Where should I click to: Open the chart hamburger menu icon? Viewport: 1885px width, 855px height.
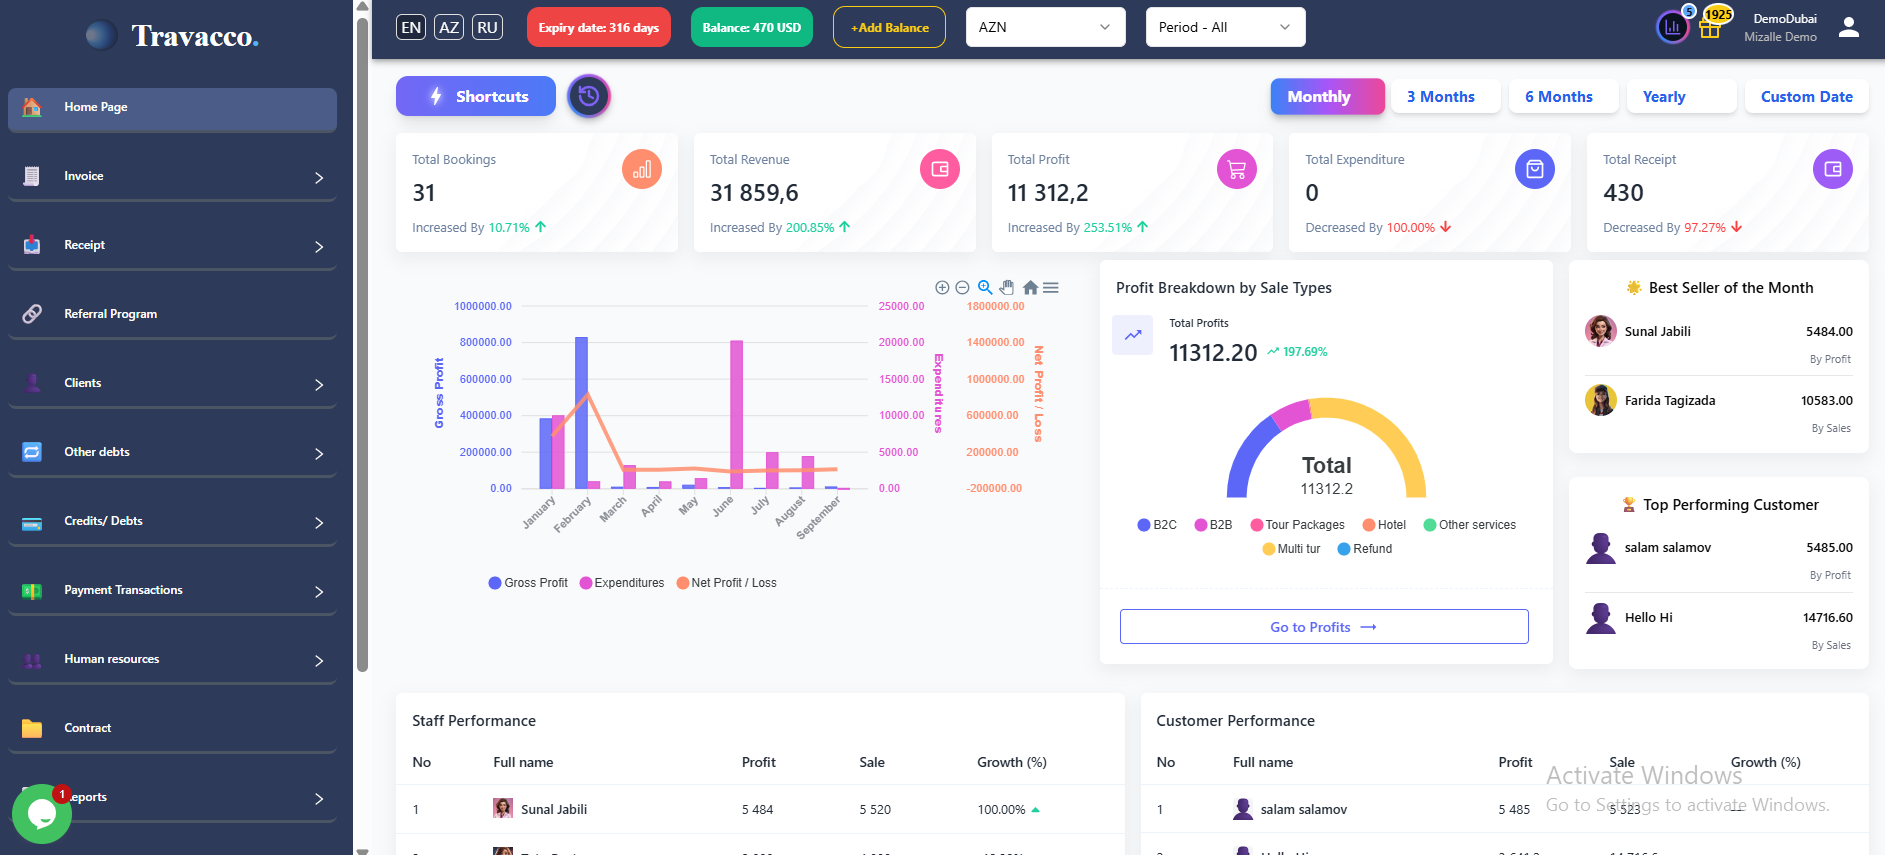click(1051, 288)
